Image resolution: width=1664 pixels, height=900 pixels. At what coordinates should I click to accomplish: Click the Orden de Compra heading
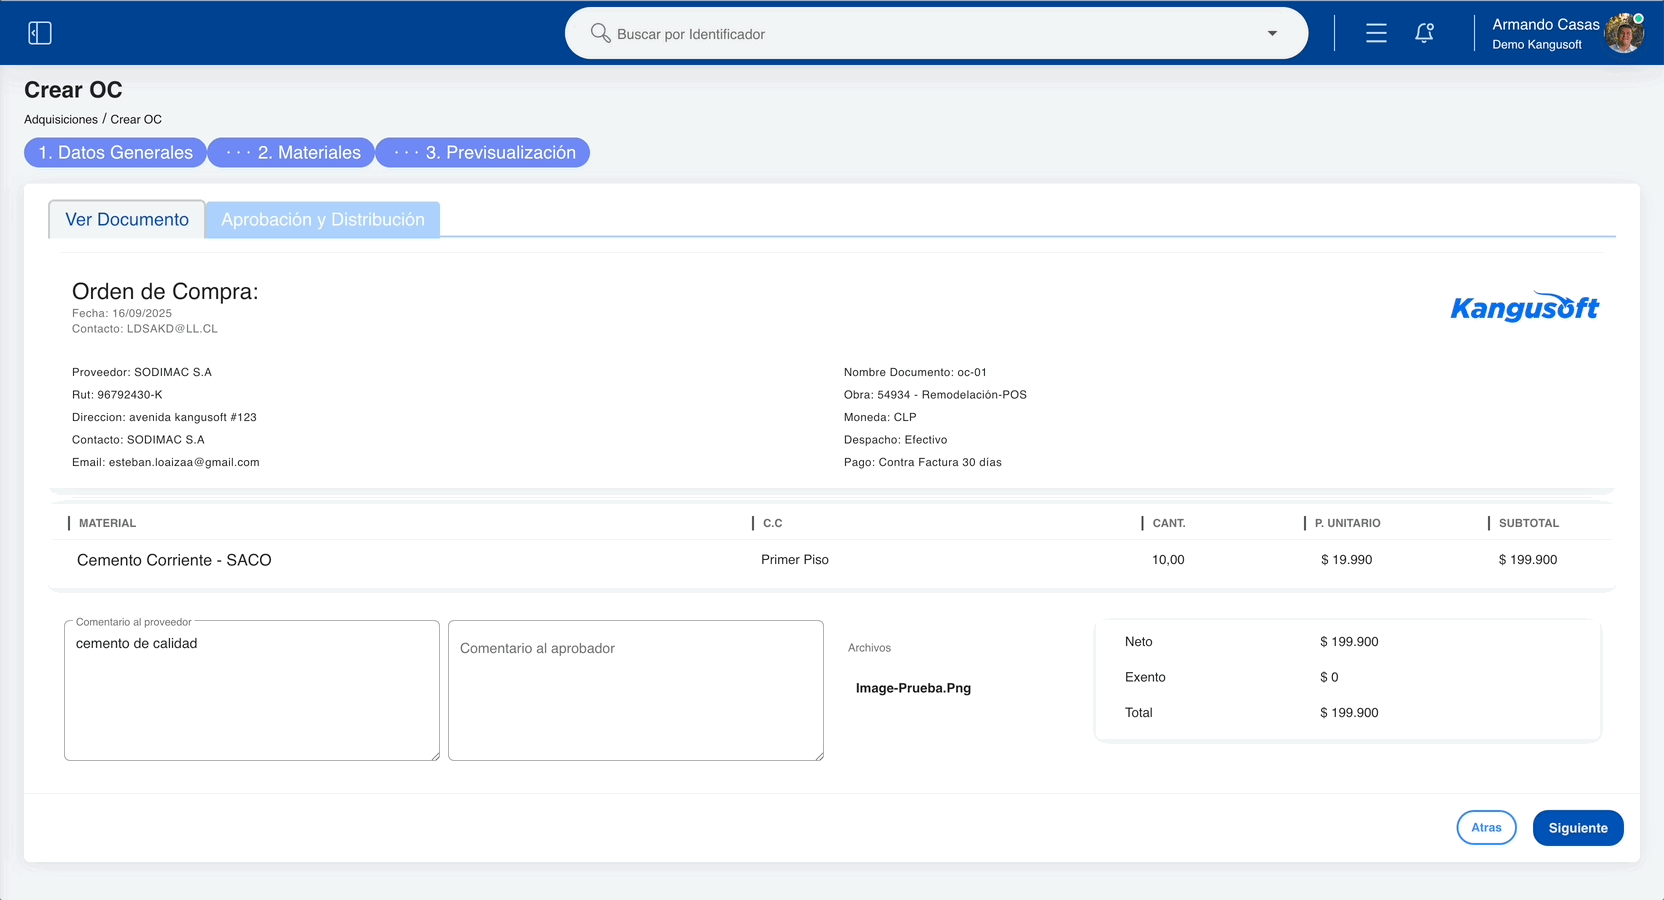tap(165, 291)
